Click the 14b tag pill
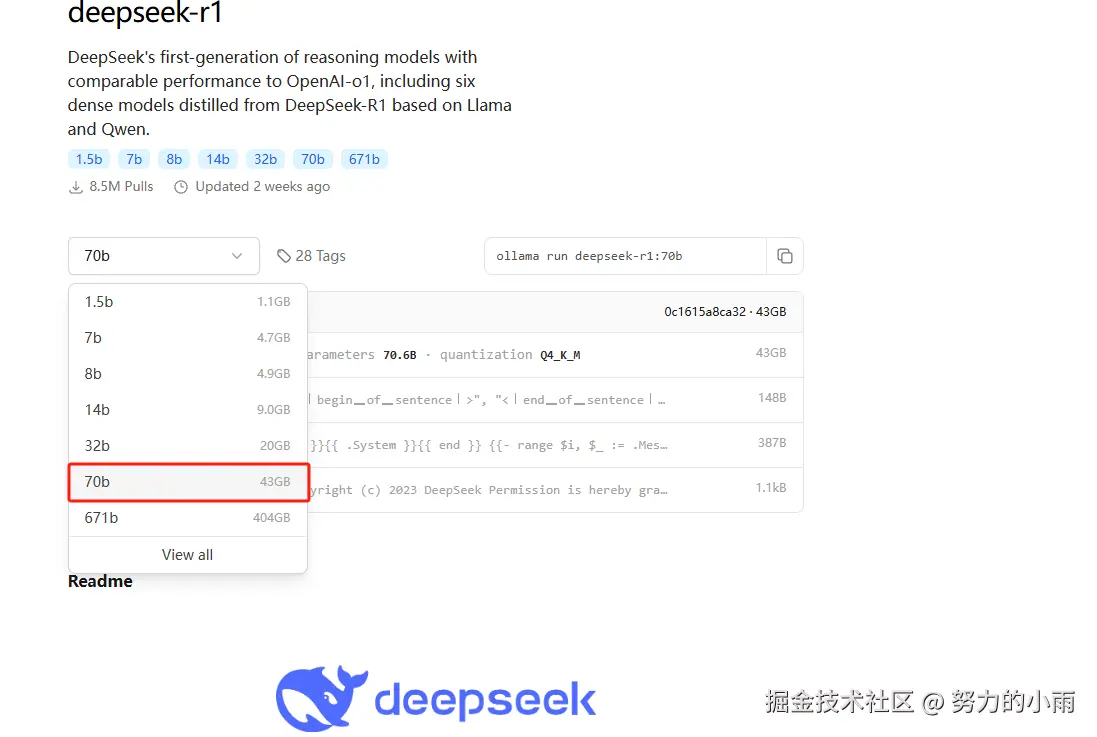The width and height of the screenshot is (1097, 737). 218,160
